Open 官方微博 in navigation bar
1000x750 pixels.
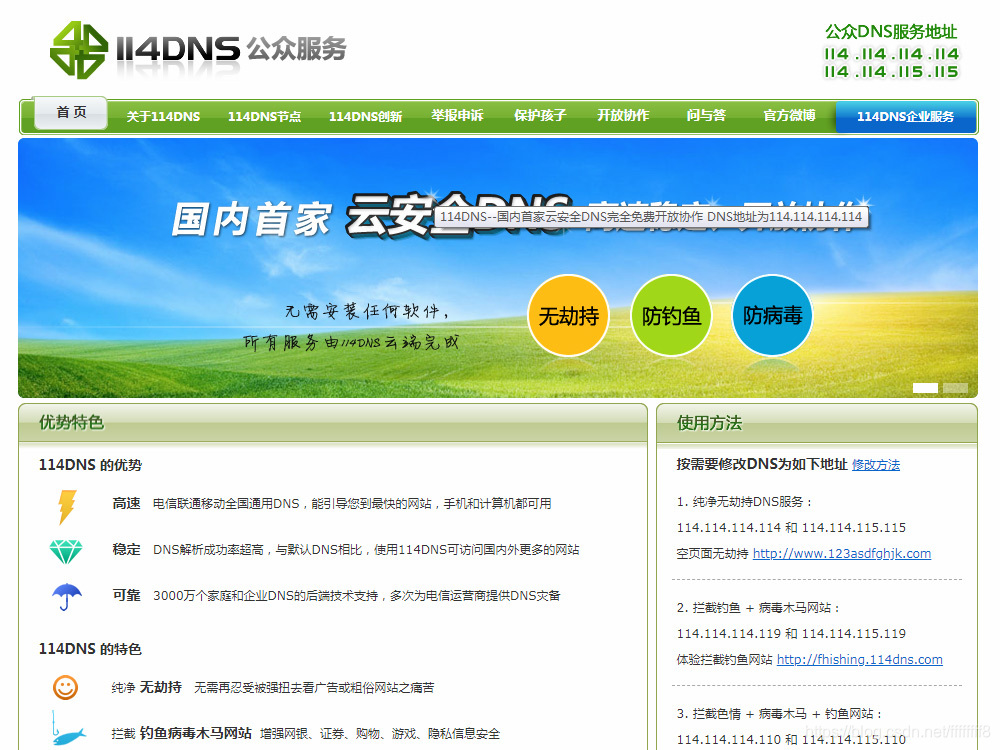(x=790, y=115)
